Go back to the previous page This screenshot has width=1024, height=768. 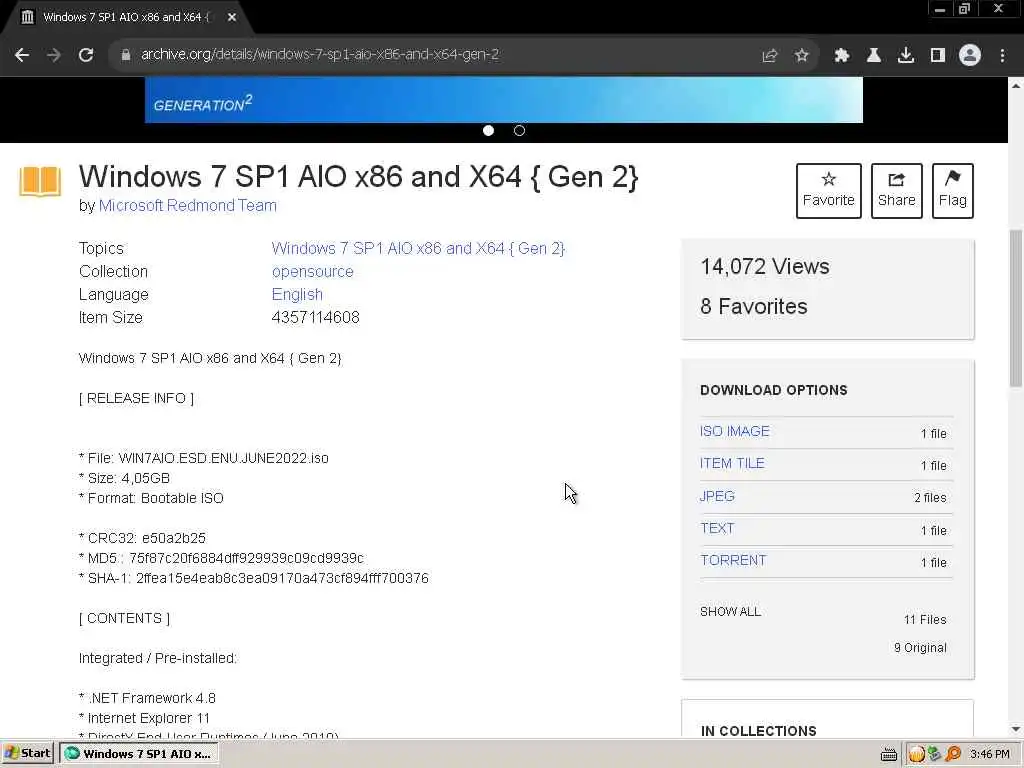tap(22, 55)
